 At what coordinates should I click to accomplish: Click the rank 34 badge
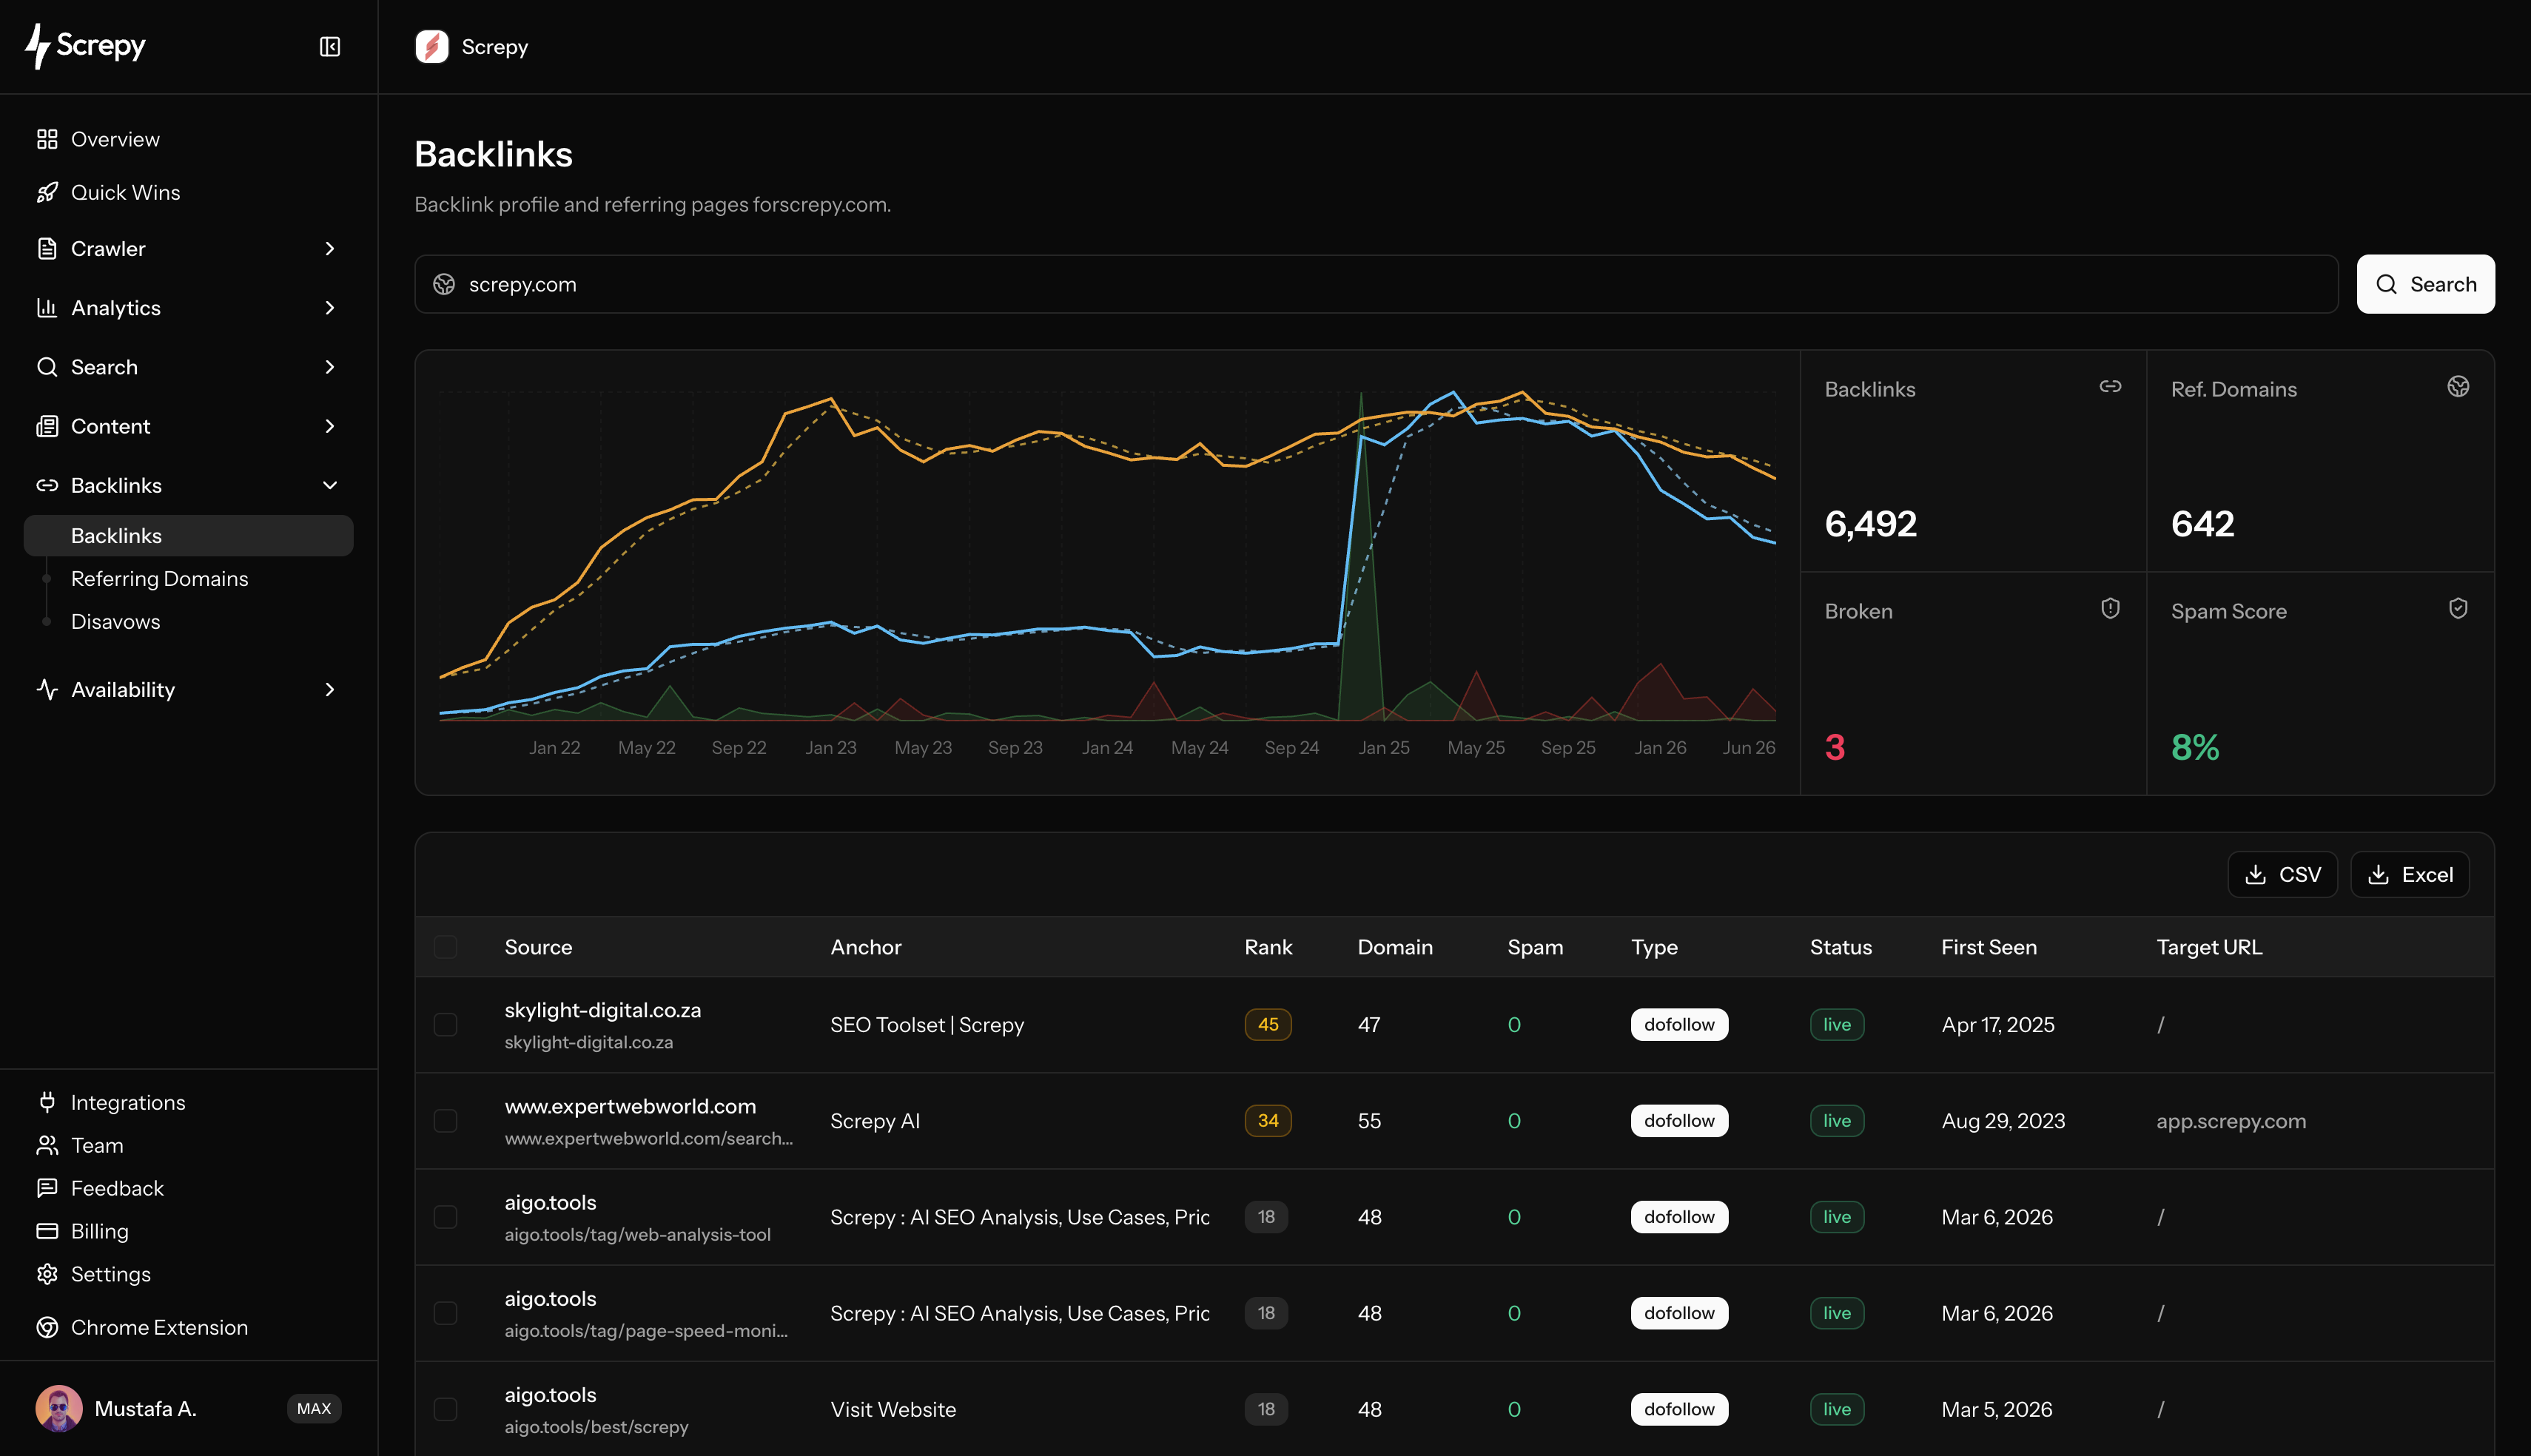1268,1120
